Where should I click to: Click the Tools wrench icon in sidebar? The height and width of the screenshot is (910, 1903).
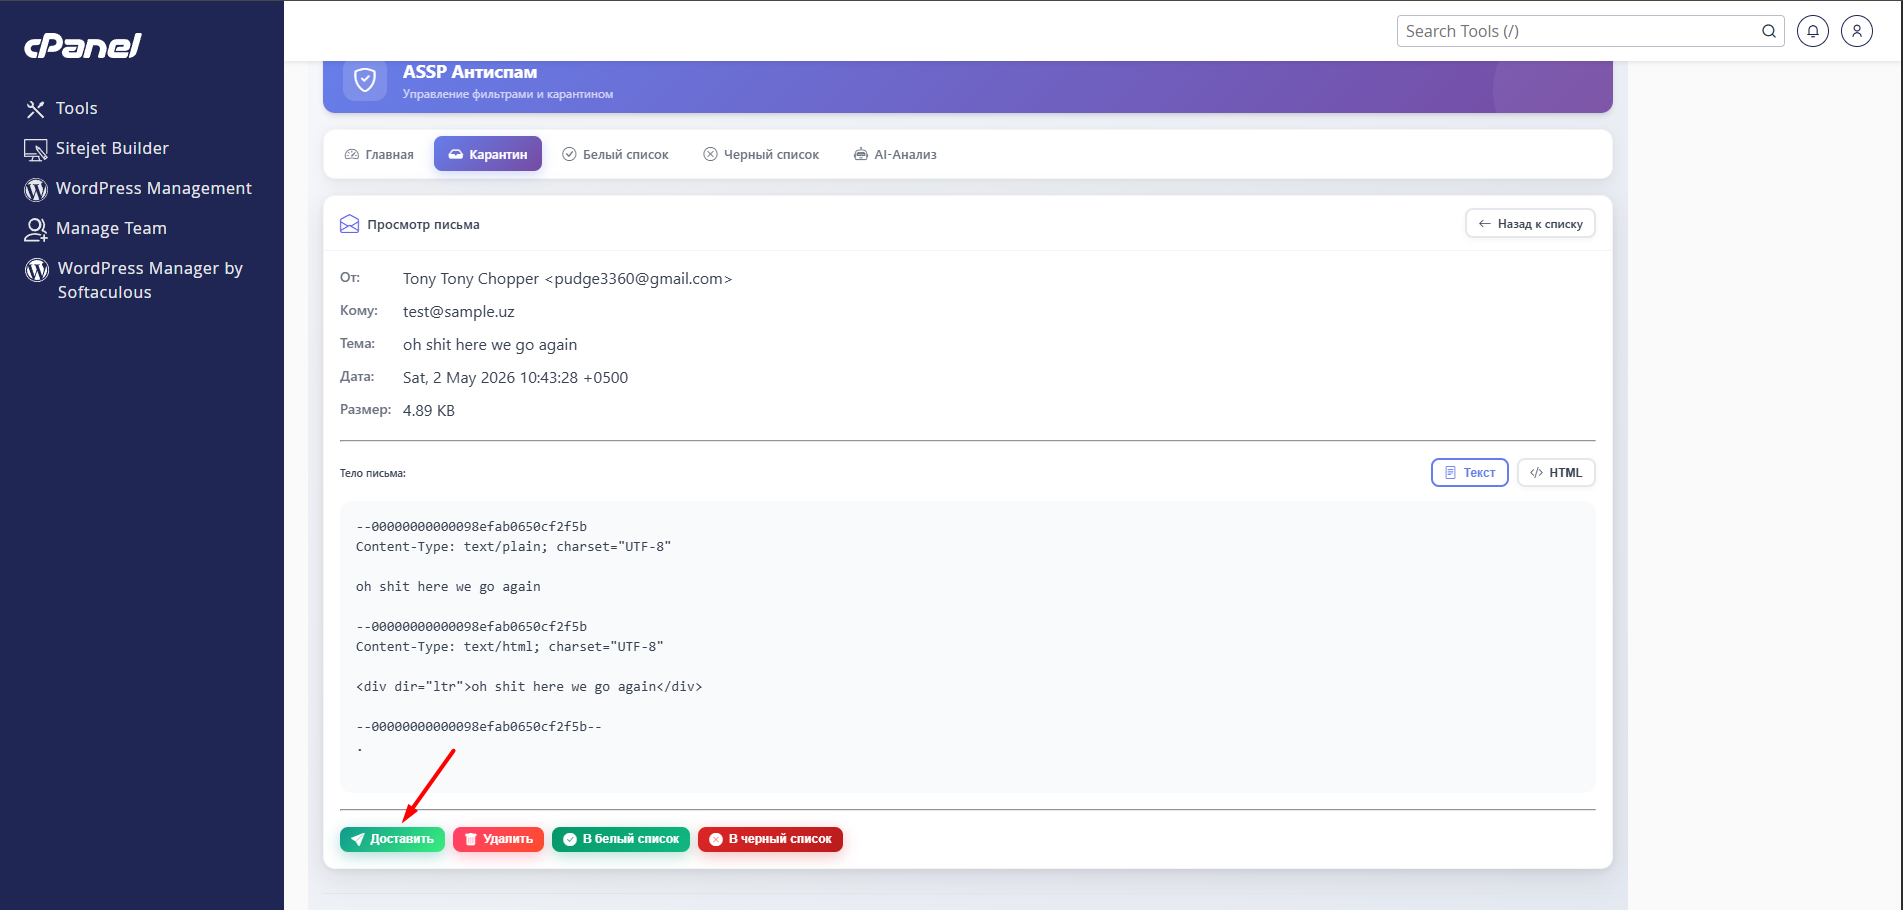click(36, 109)
